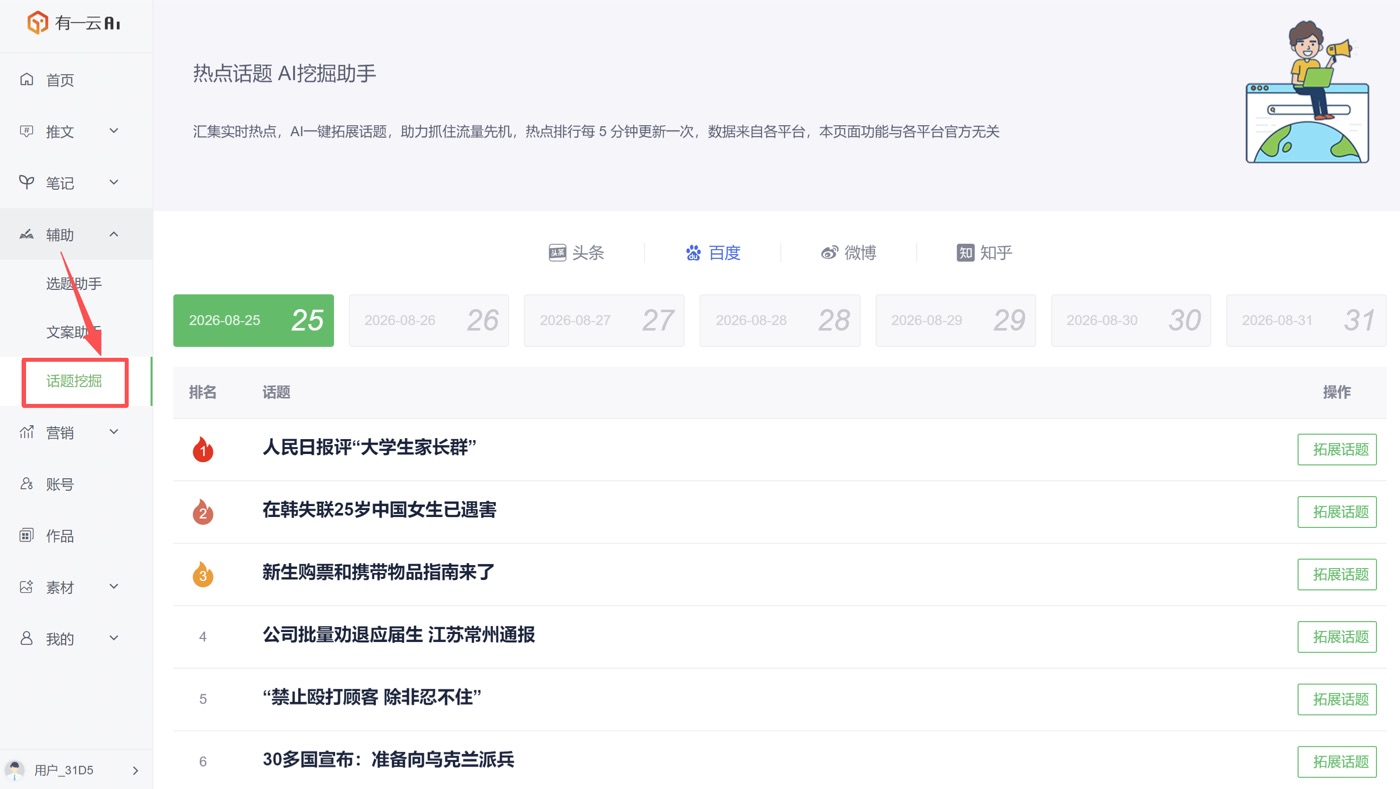The image size is (1400, 789).
Task: Click the 微博 platform icon
Action: pyautogui.click(x=829, y=253)
